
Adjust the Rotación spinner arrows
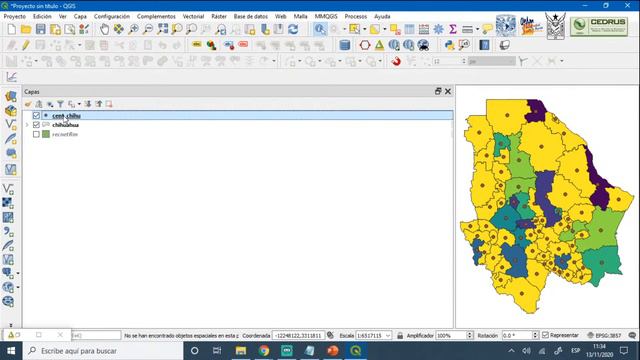[535, 336]
